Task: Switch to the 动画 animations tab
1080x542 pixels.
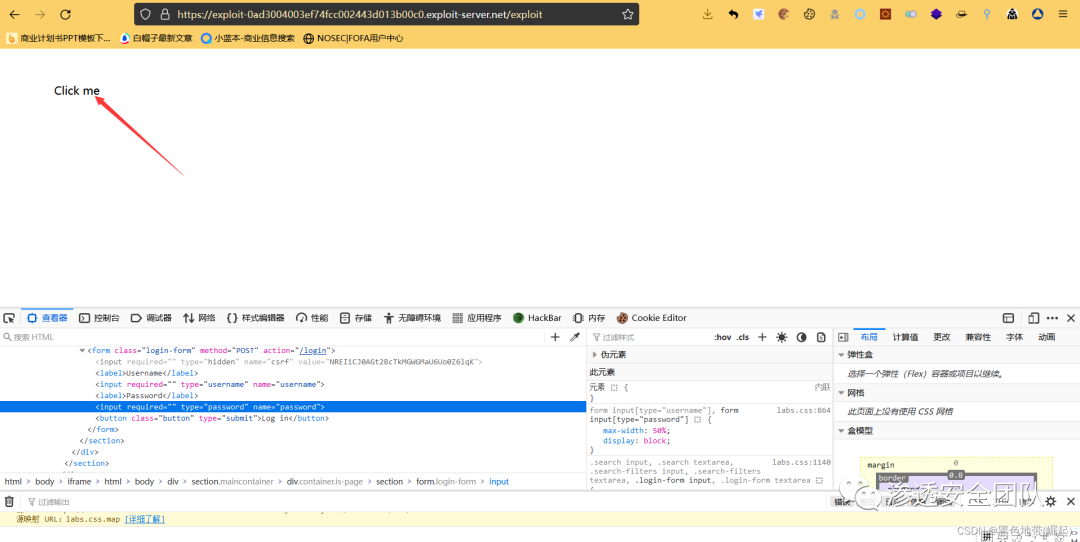Action: tap(1047, 337)
